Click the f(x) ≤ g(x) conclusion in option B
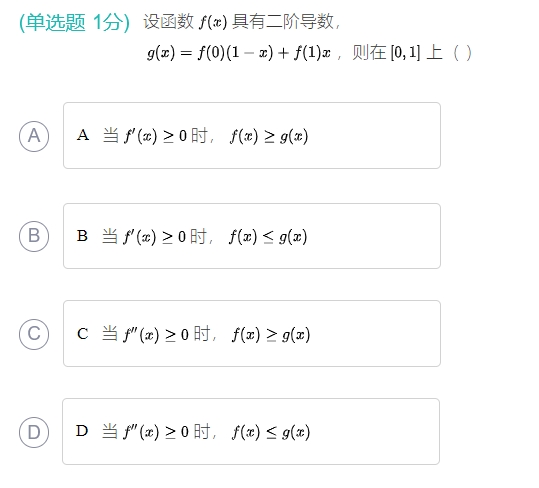The width and height of the screenshot is (539, 488). 268,237
